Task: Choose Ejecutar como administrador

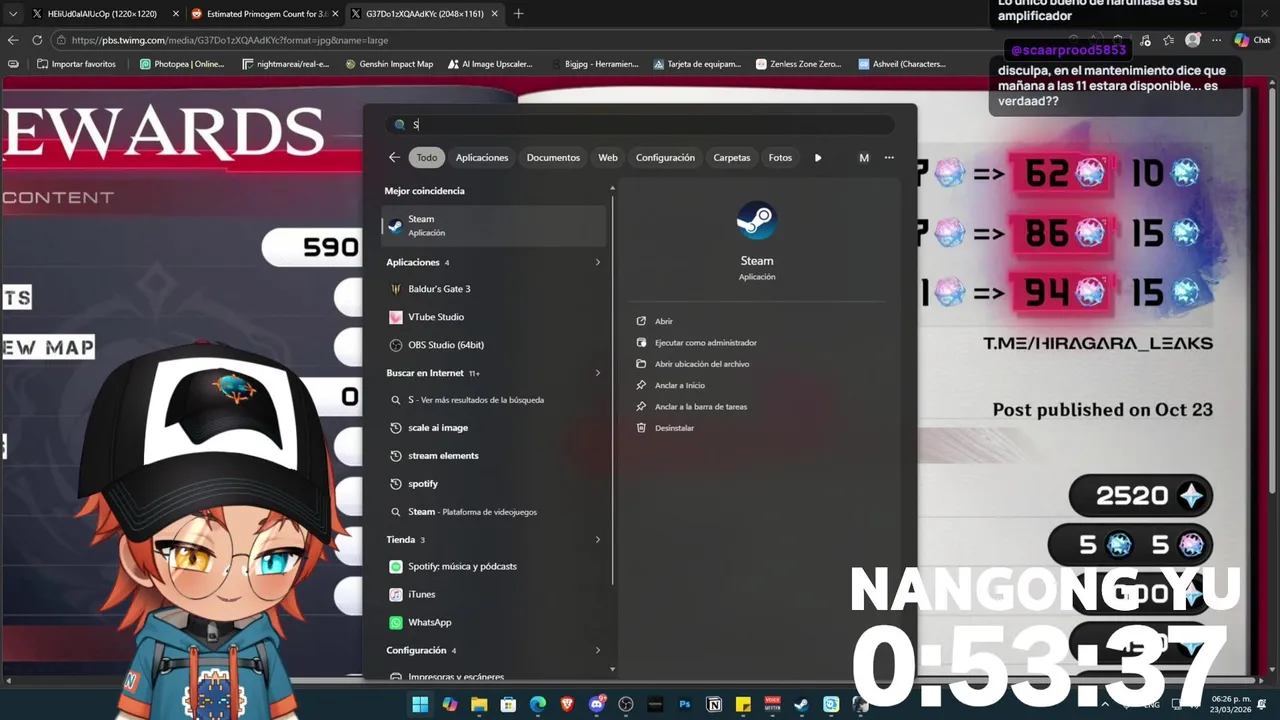Action: [705, 342]
